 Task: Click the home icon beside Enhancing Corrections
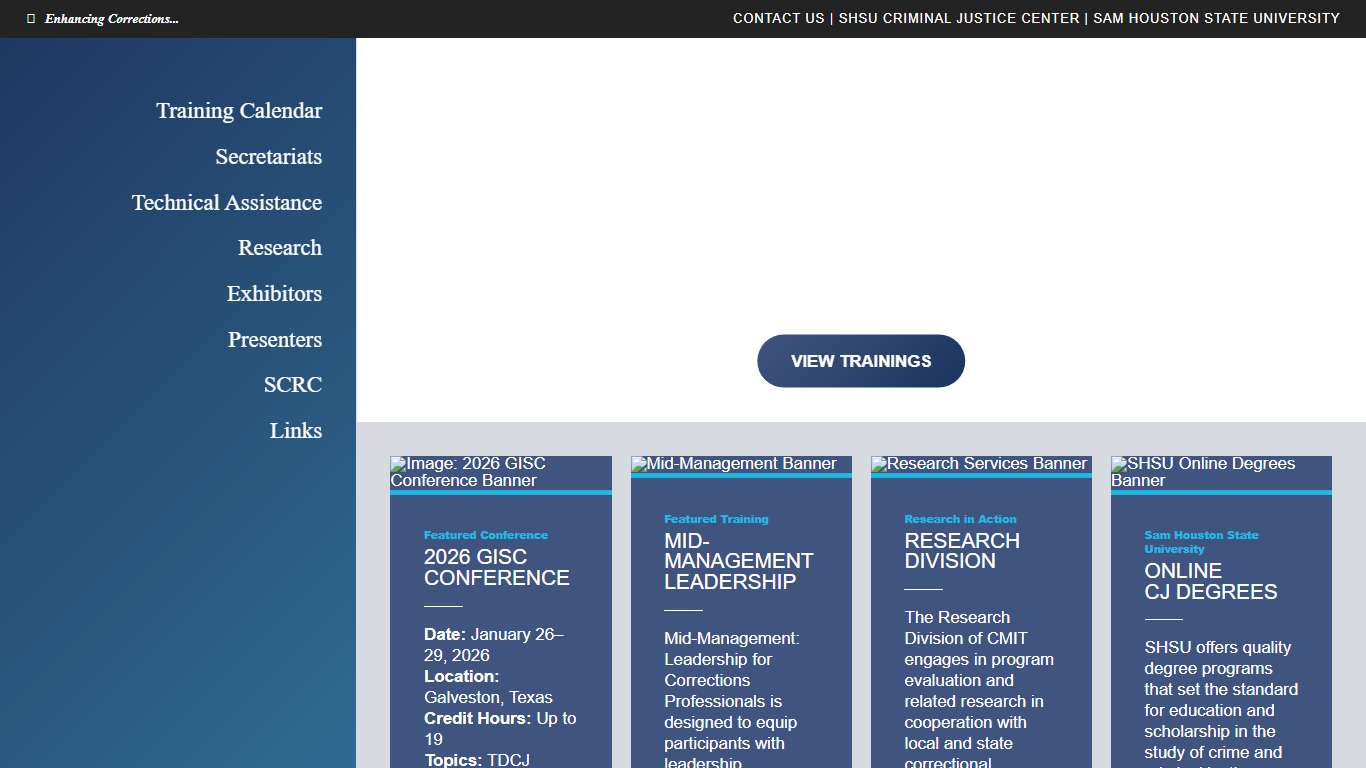[31, 17]
